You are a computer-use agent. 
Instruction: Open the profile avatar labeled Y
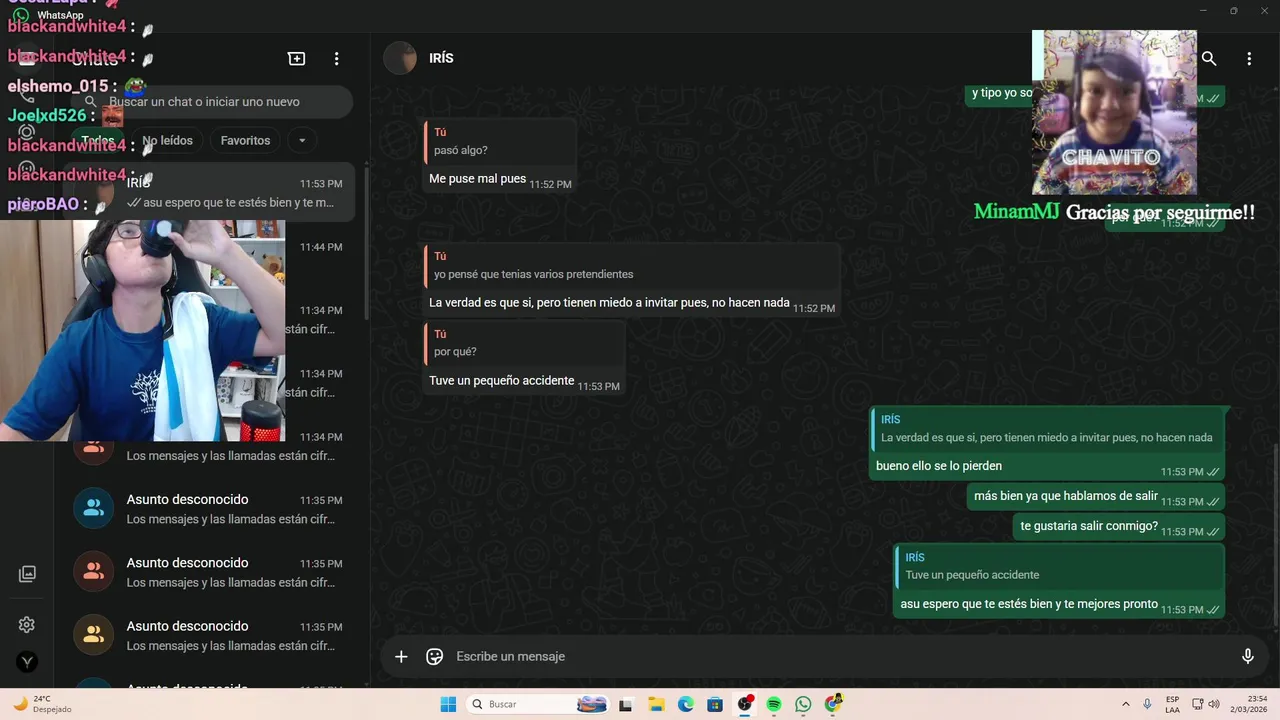click(x=27, y=662)
